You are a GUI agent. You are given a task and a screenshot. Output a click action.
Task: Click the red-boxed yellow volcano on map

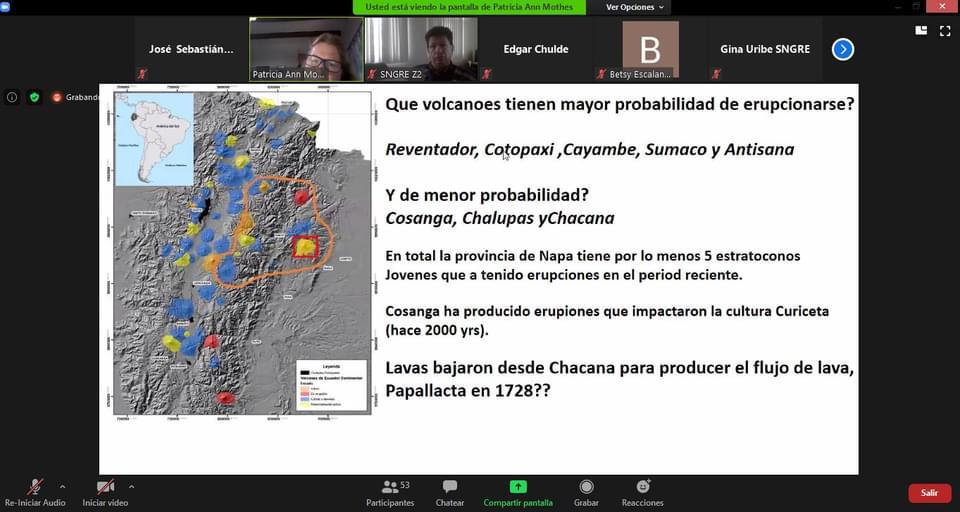click(x=306, y=247)
